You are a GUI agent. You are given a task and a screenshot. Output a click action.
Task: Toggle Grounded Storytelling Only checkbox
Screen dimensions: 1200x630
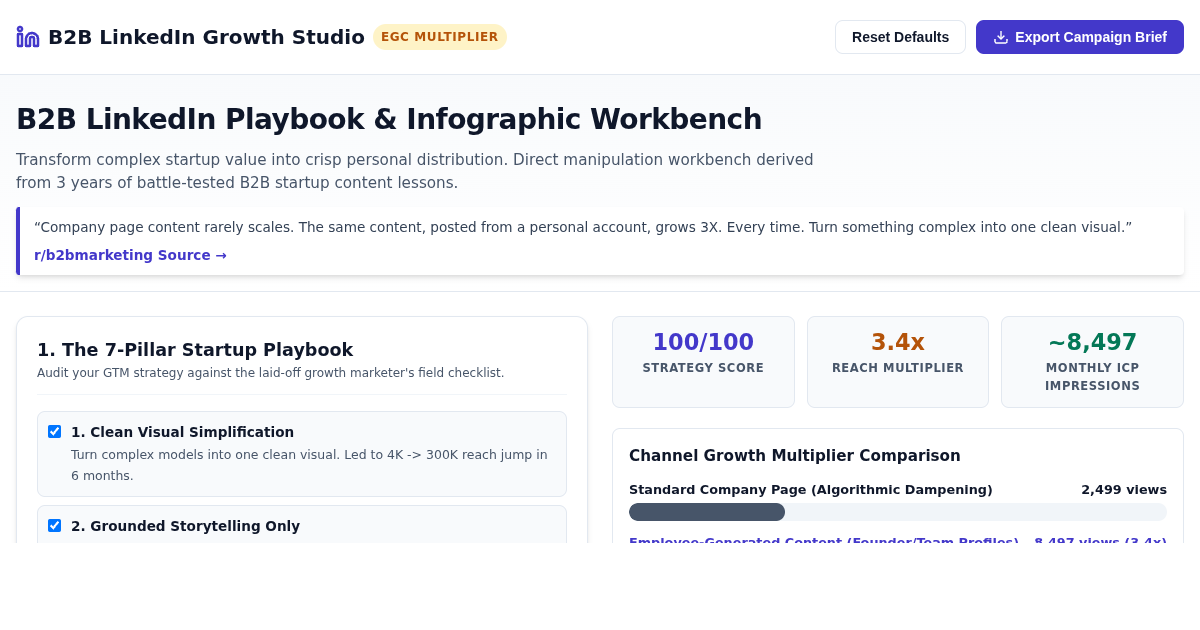pyautogui.click(x=54, y=526)
